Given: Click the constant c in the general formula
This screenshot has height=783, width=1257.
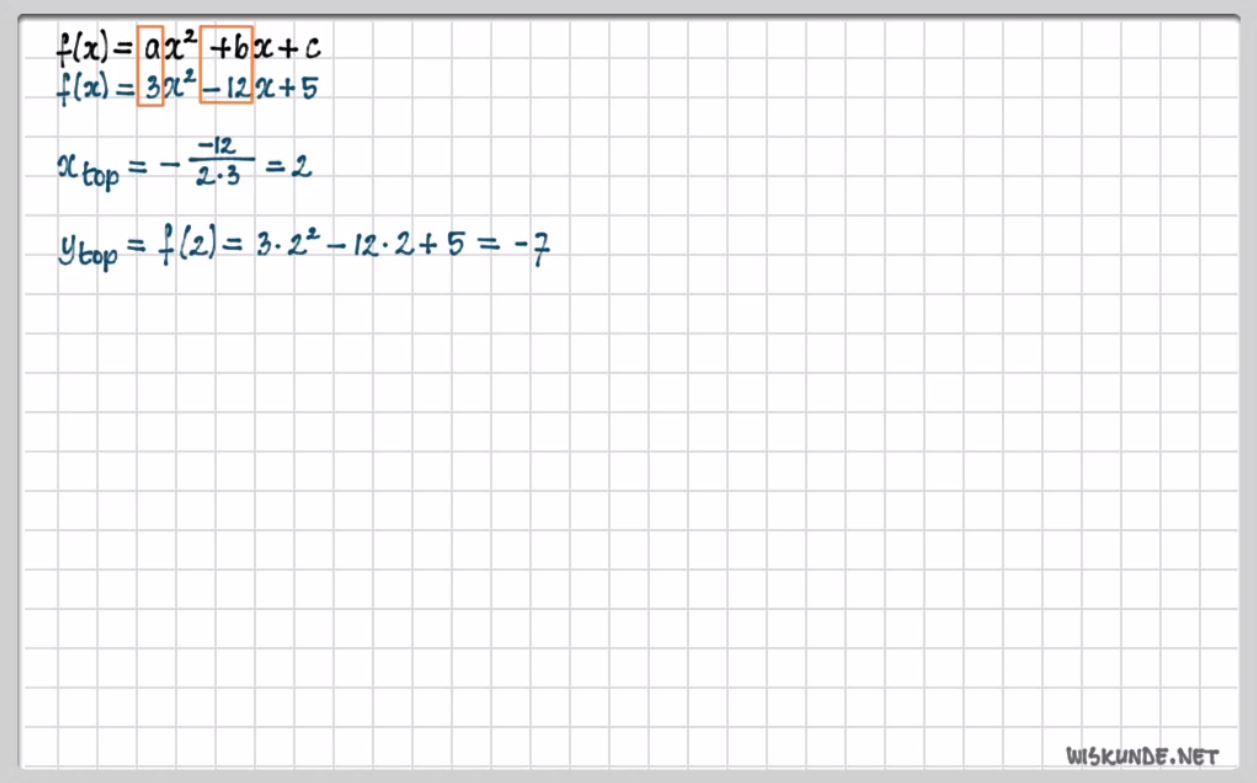Looking at the screenshot, I should point(312,48).
